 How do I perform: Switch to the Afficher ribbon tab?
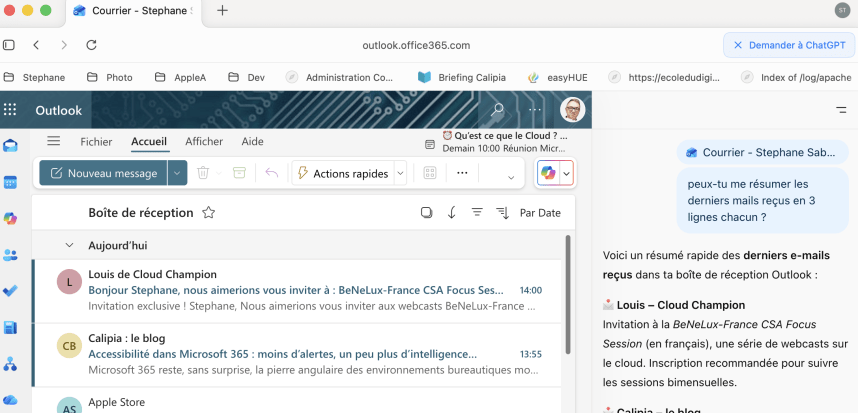tap(204, 142)
